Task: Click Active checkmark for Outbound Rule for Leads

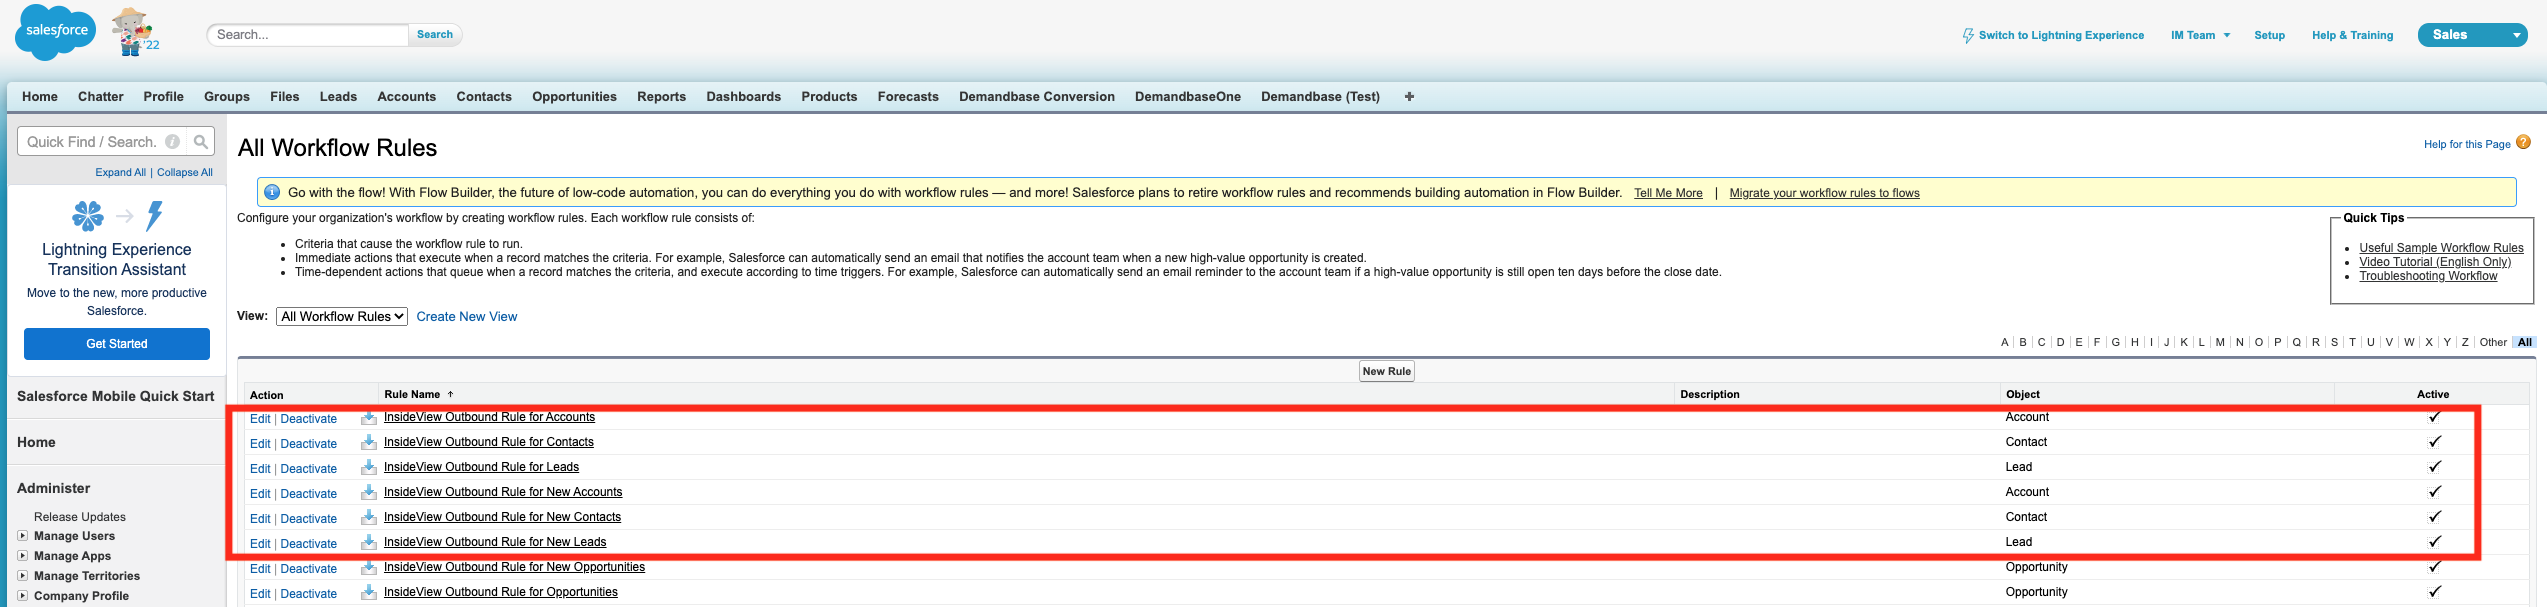Action: click(x=2434, y=467)
